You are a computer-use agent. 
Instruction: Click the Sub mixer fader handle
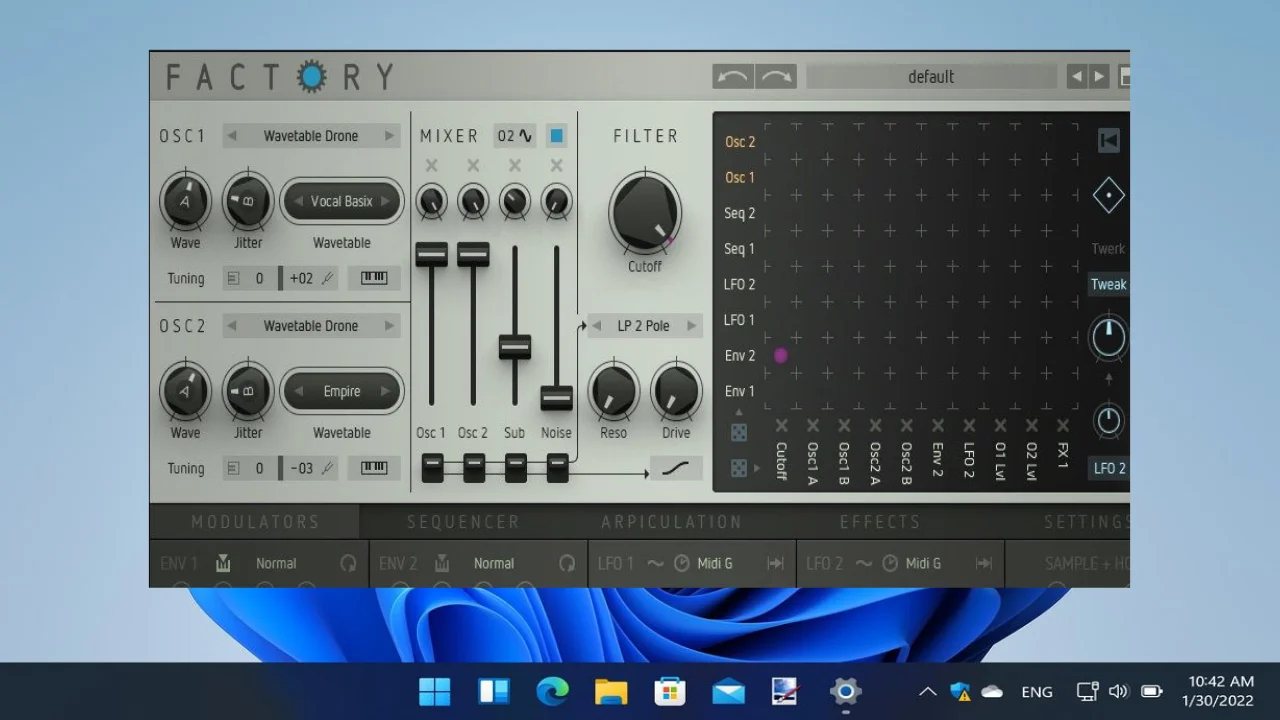[515, 347]
